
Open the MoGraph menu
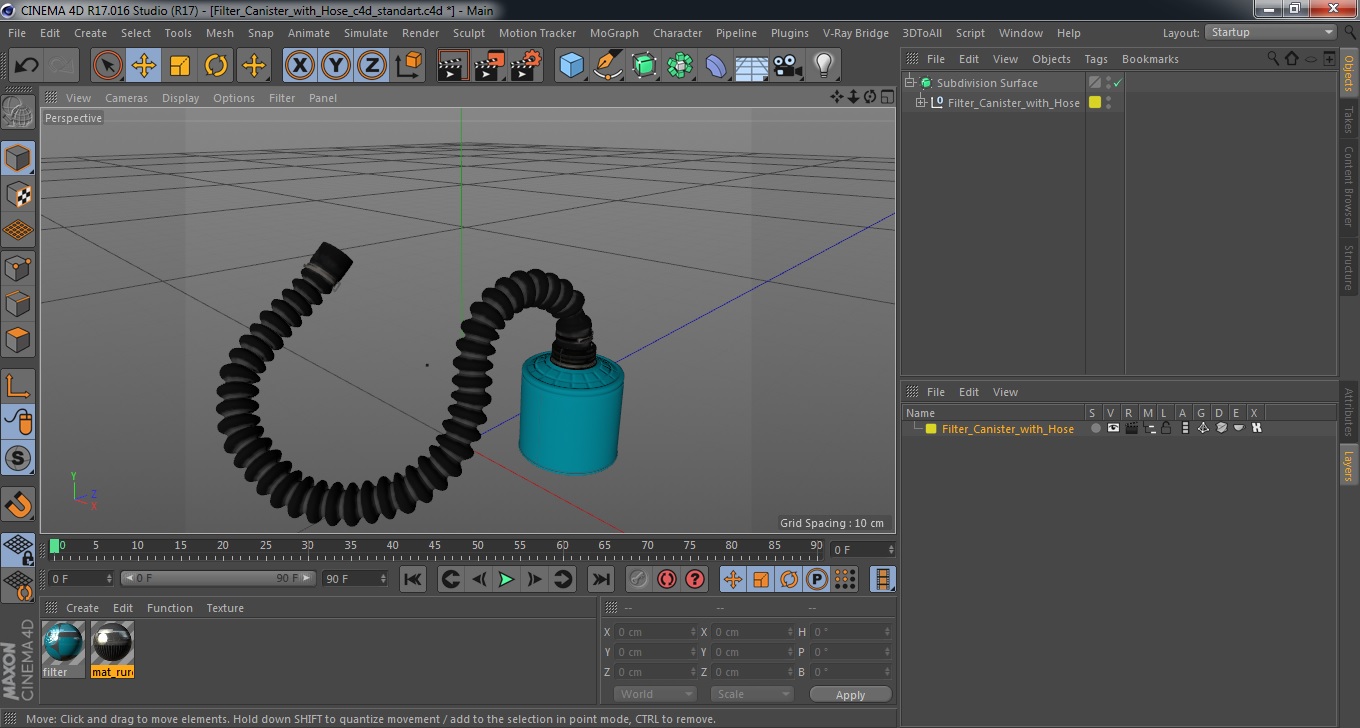[614, 33]
